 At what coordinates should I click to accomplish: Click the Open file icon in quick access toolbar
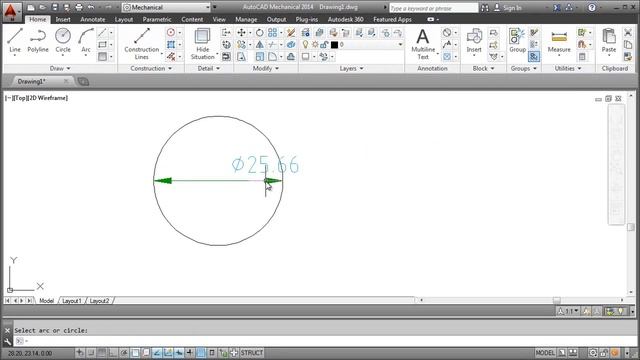click(42, 7)
